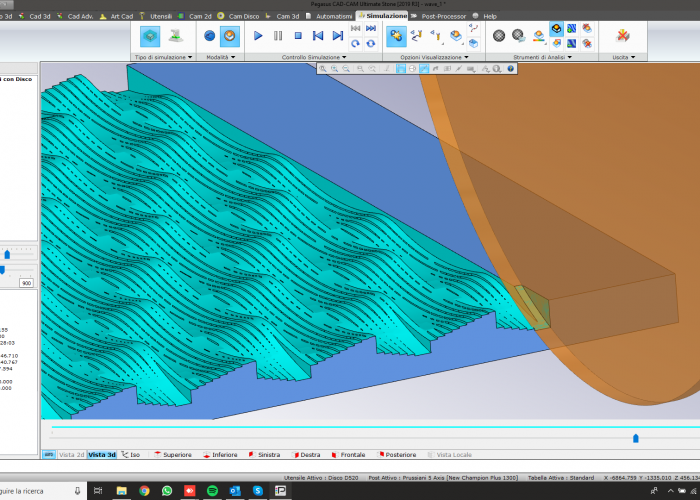This screenshot has width=700, height=500.
Task: Click the simulation progress slider handle
Action: (x=636, y=438)
